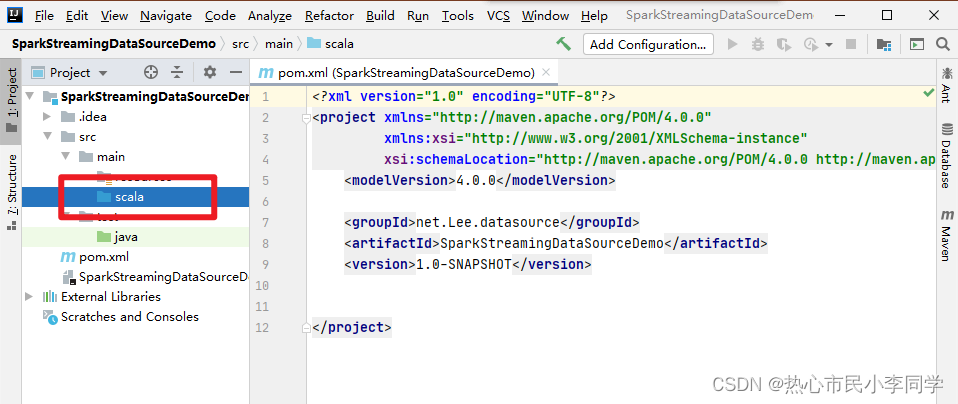Open the Run menu
This screenshot has width=958, height=404.
(418, 15)
